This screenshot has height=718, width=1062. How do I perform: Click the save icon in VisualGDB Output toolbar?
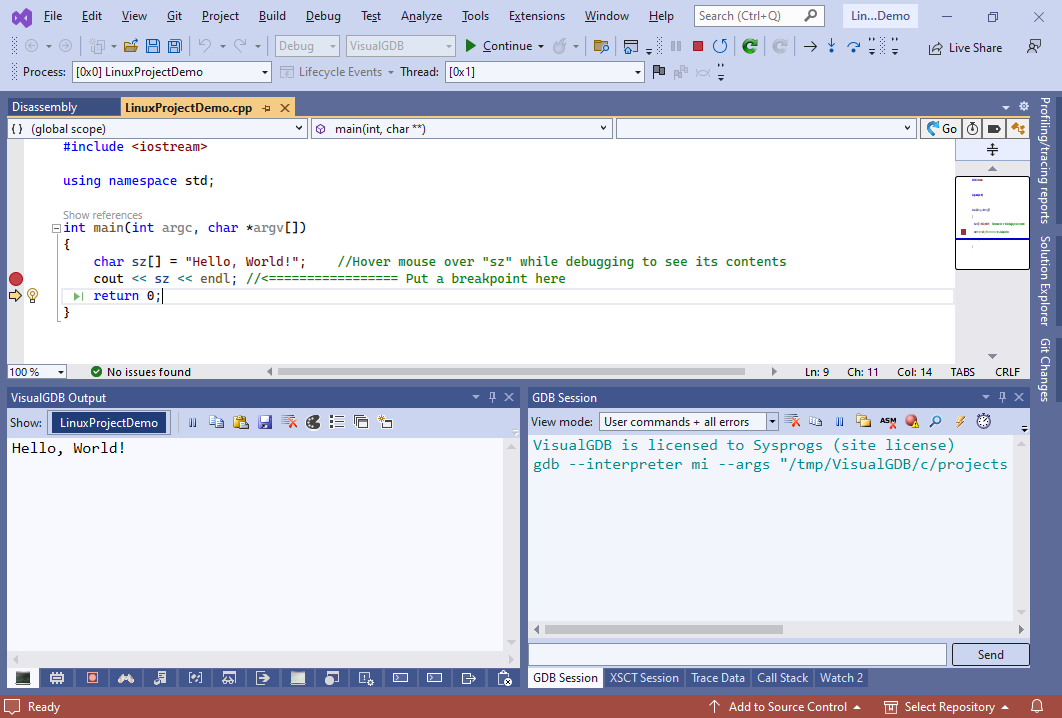(x=265, y=423)
